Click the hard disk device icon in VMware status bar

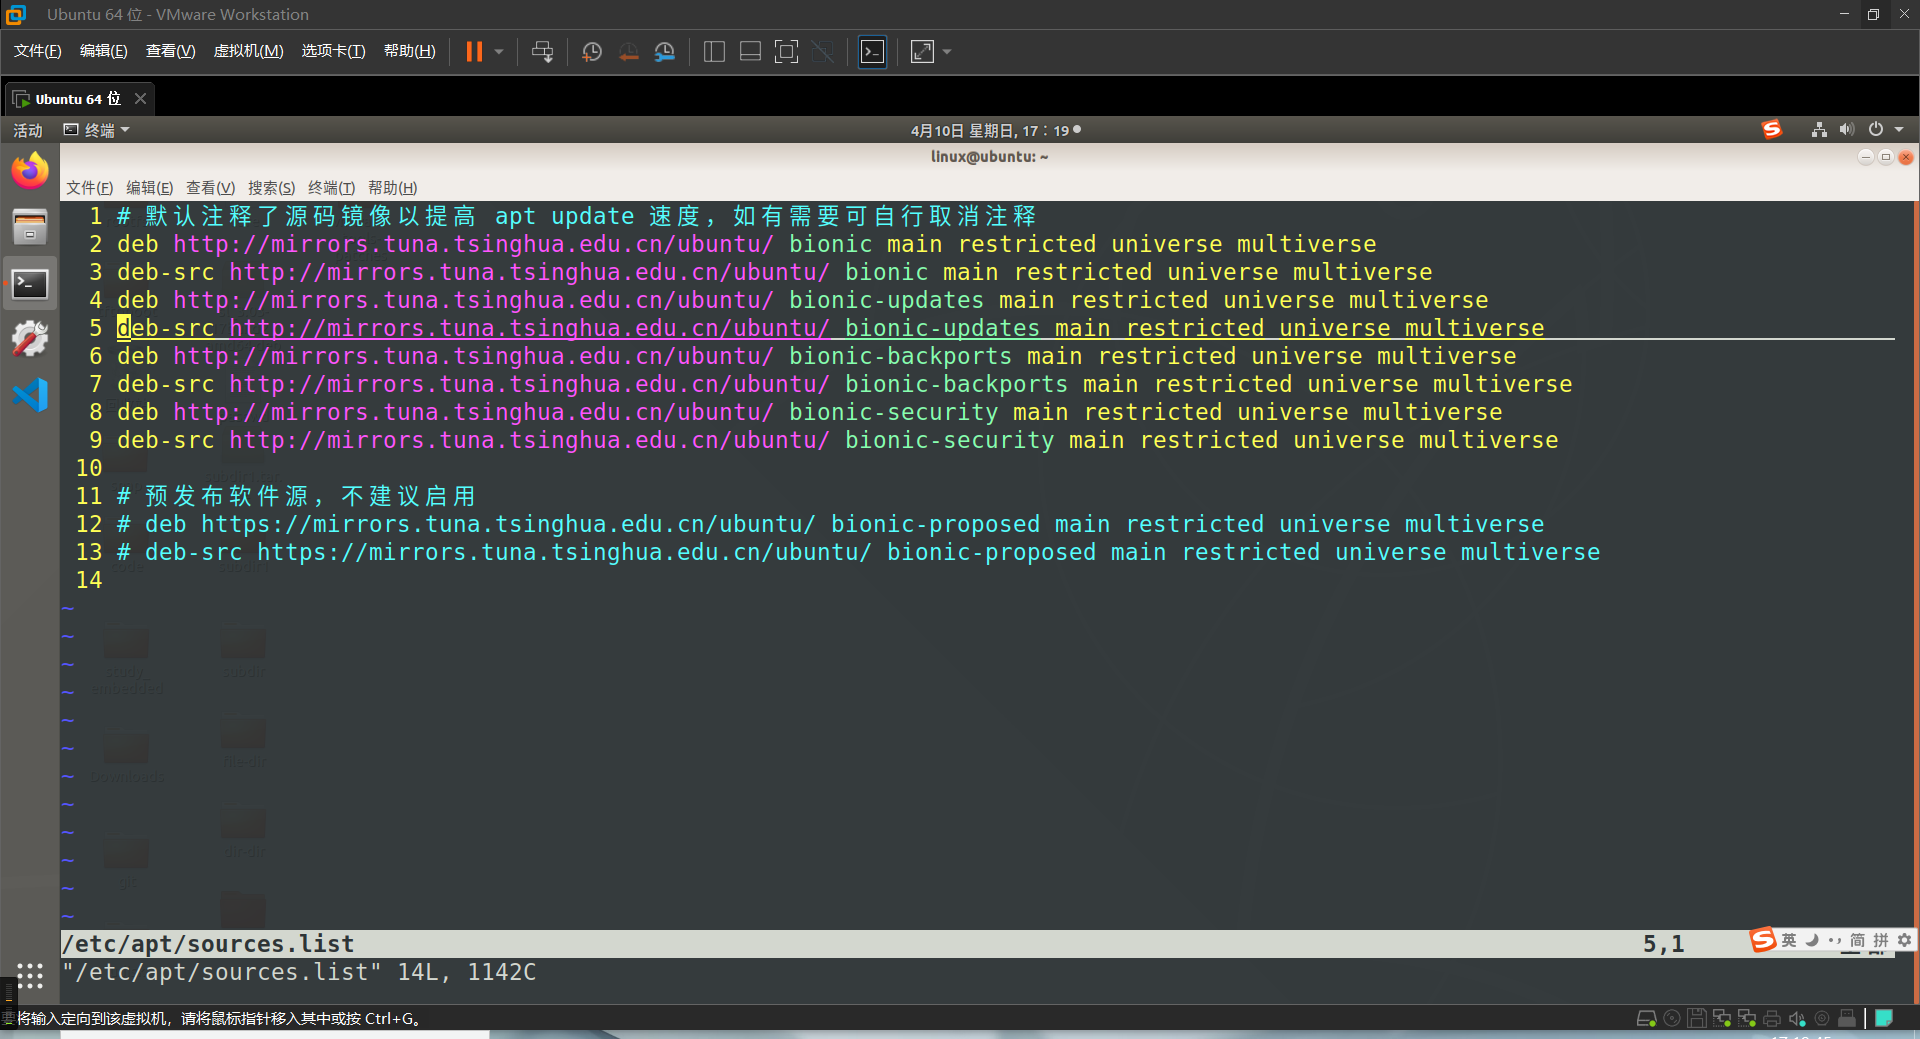click(x=1646, y=1018)
